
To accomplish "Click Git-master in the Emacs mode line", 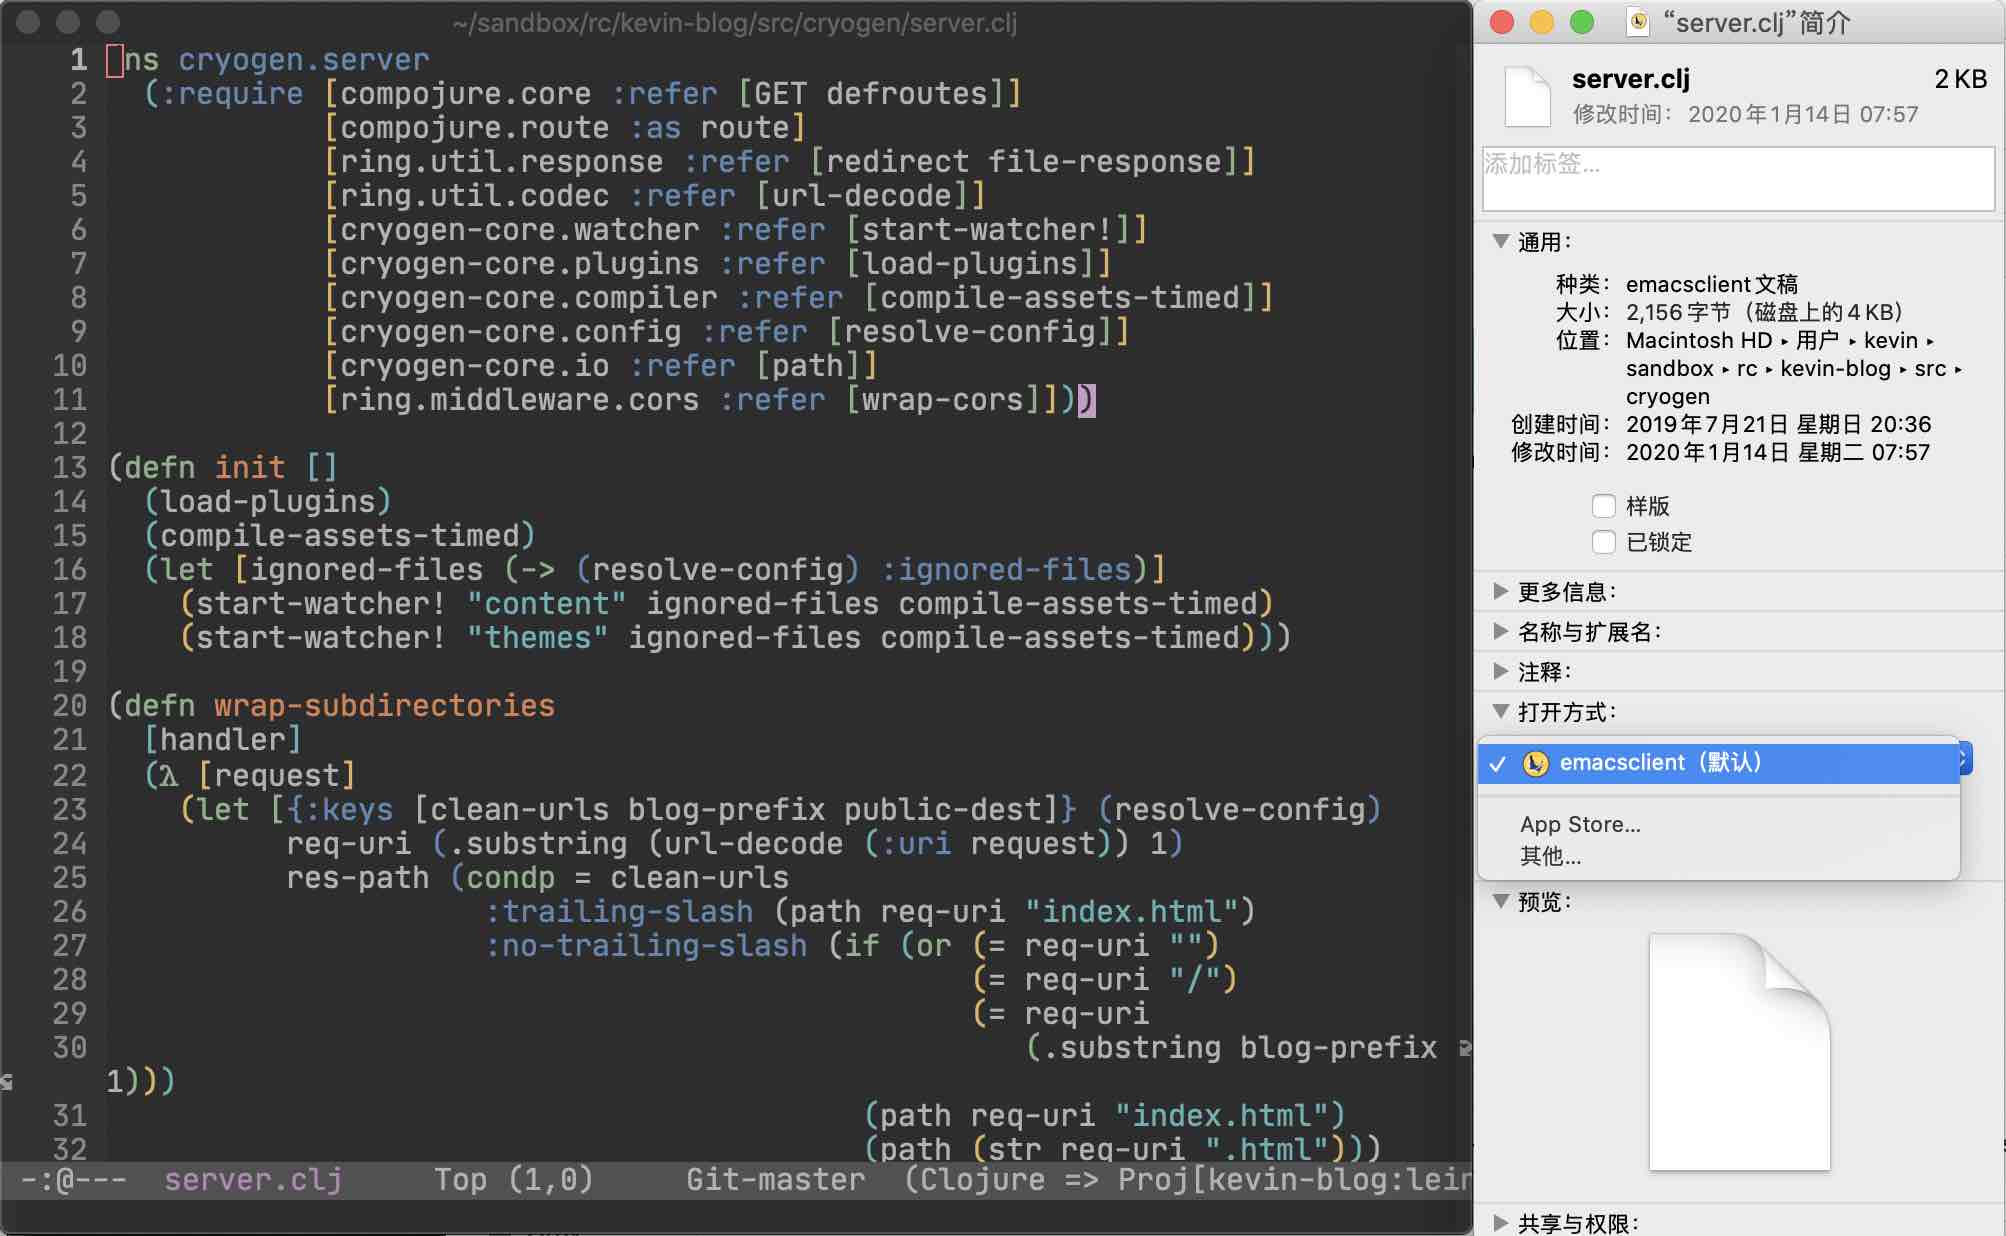I will (x=775, y=1180).
